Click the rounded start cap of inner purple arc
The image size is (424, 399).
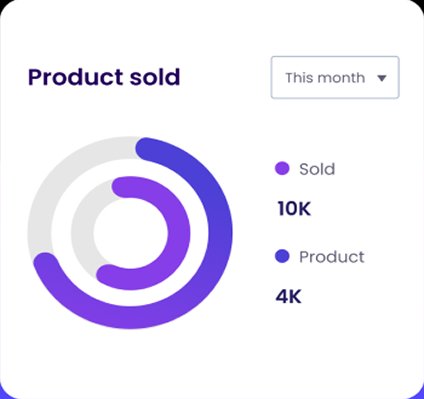123,188
